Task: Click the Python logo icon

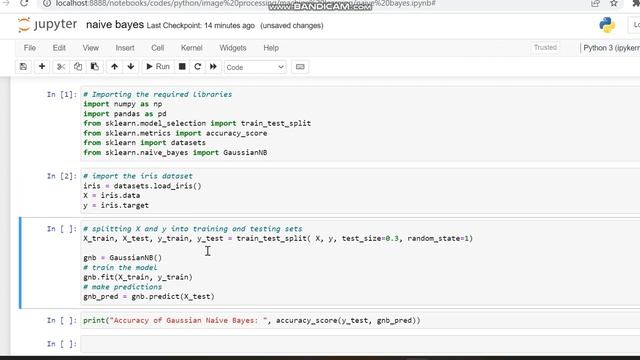Action: 607,25
